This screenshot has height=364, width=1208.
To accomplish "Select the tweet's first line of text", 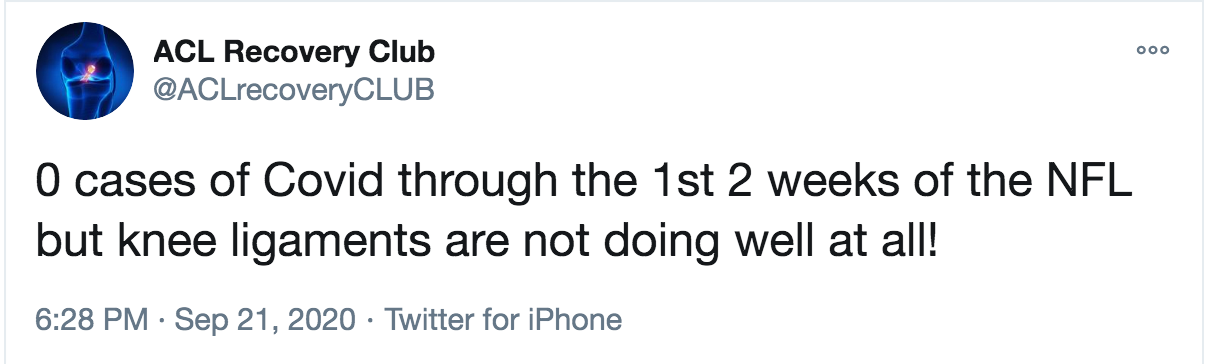I will coord(588,186).
